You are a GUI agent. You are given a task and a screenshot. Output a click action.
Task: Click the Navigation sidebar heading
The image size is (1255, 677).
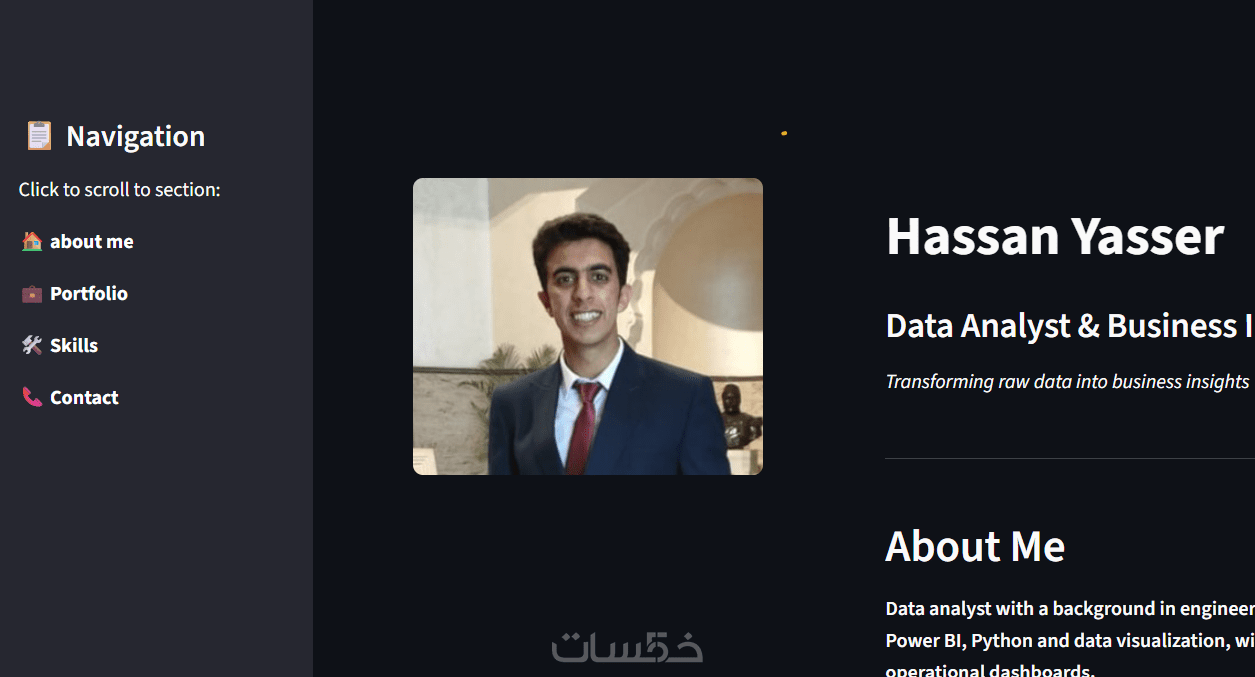pos(135,136)
